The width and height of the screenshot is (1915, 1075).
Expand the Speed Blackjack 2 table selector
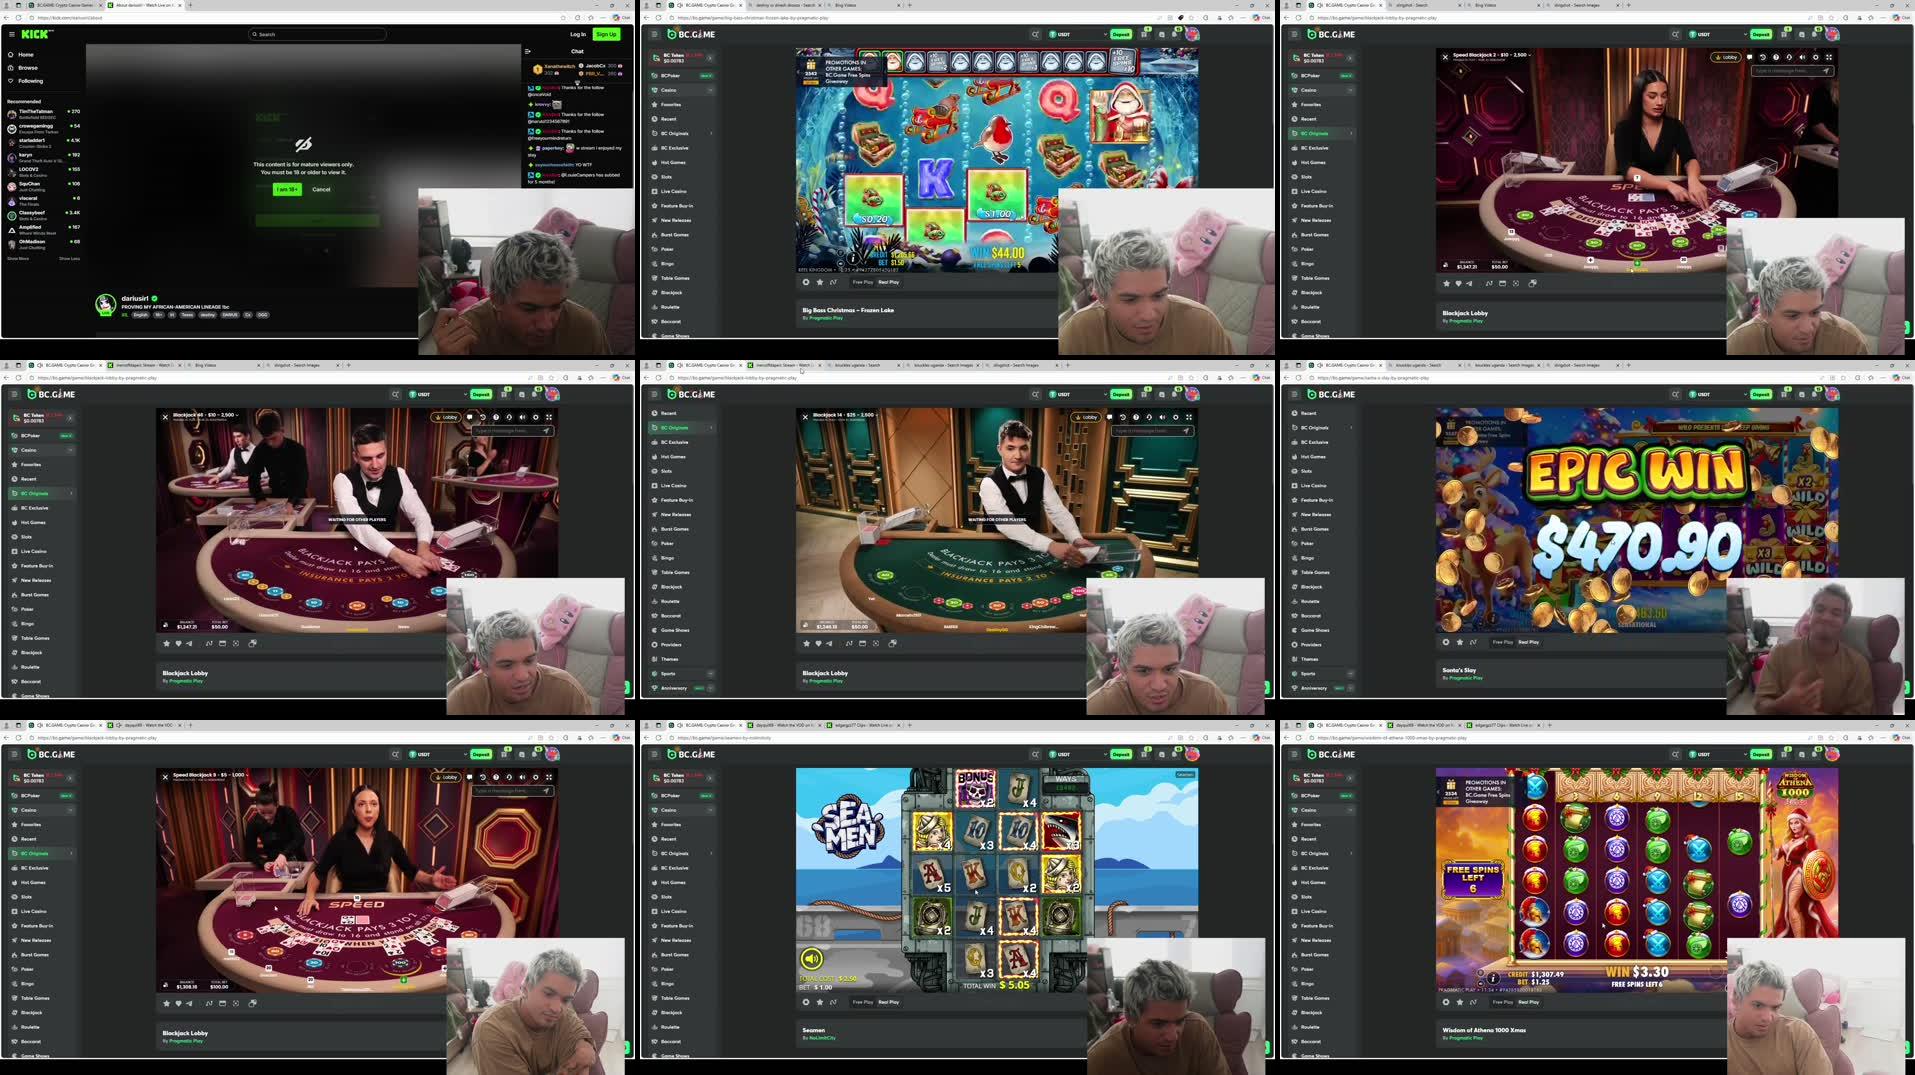(x=1529, y=56)
